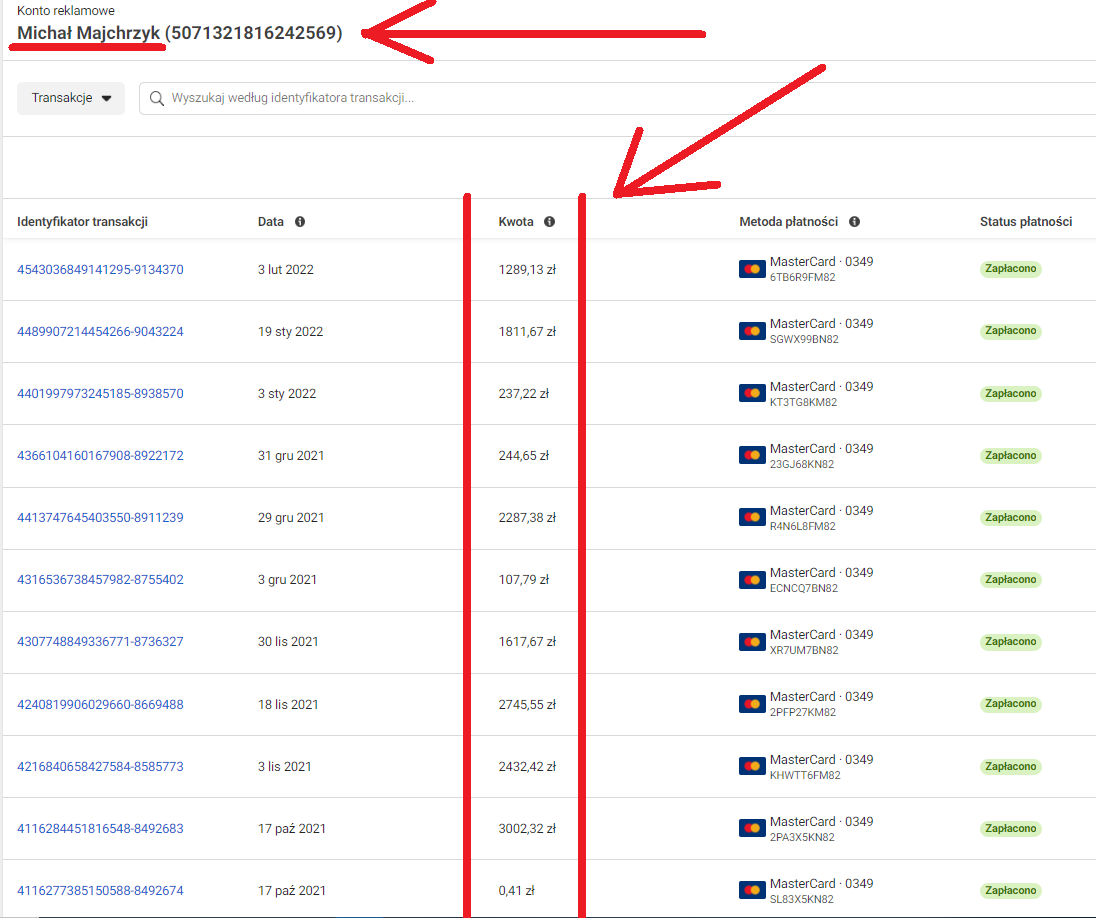Open transaction 4116284451816548-8492683
This screenshot has width=1096, height=918.
[100, 829]
